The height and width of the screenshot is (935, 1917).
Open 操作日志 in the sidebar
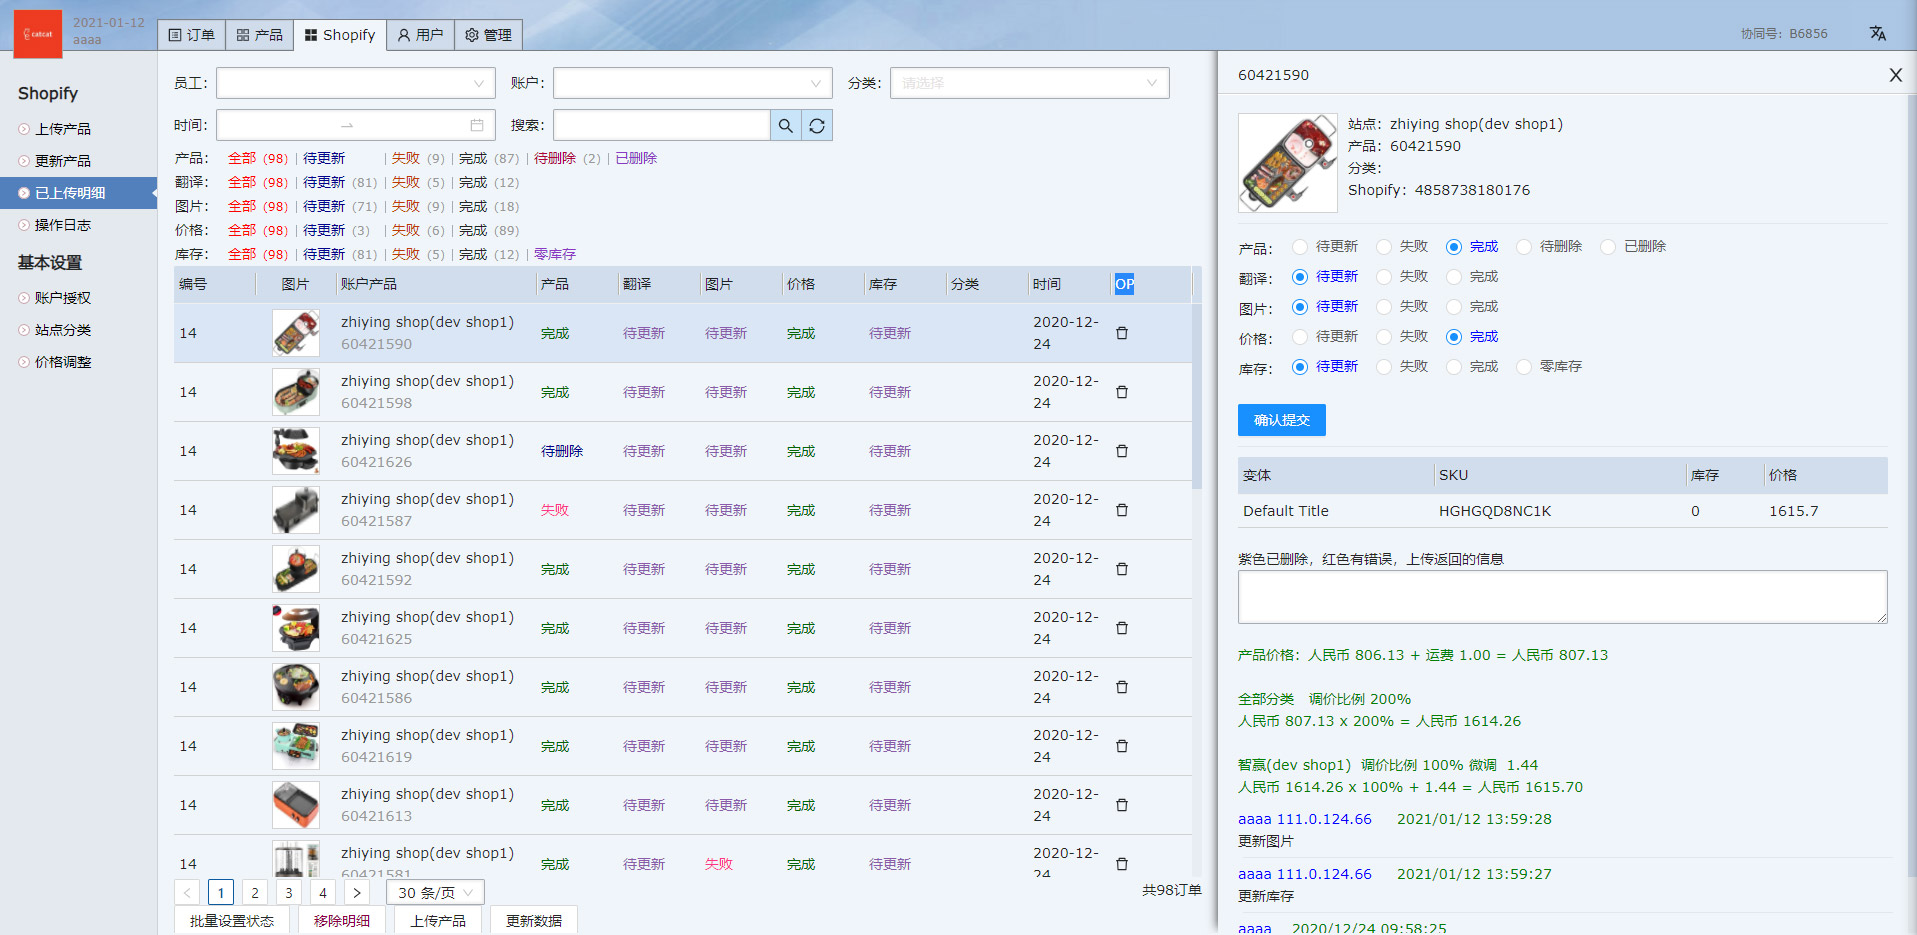(x=63, y=225)
